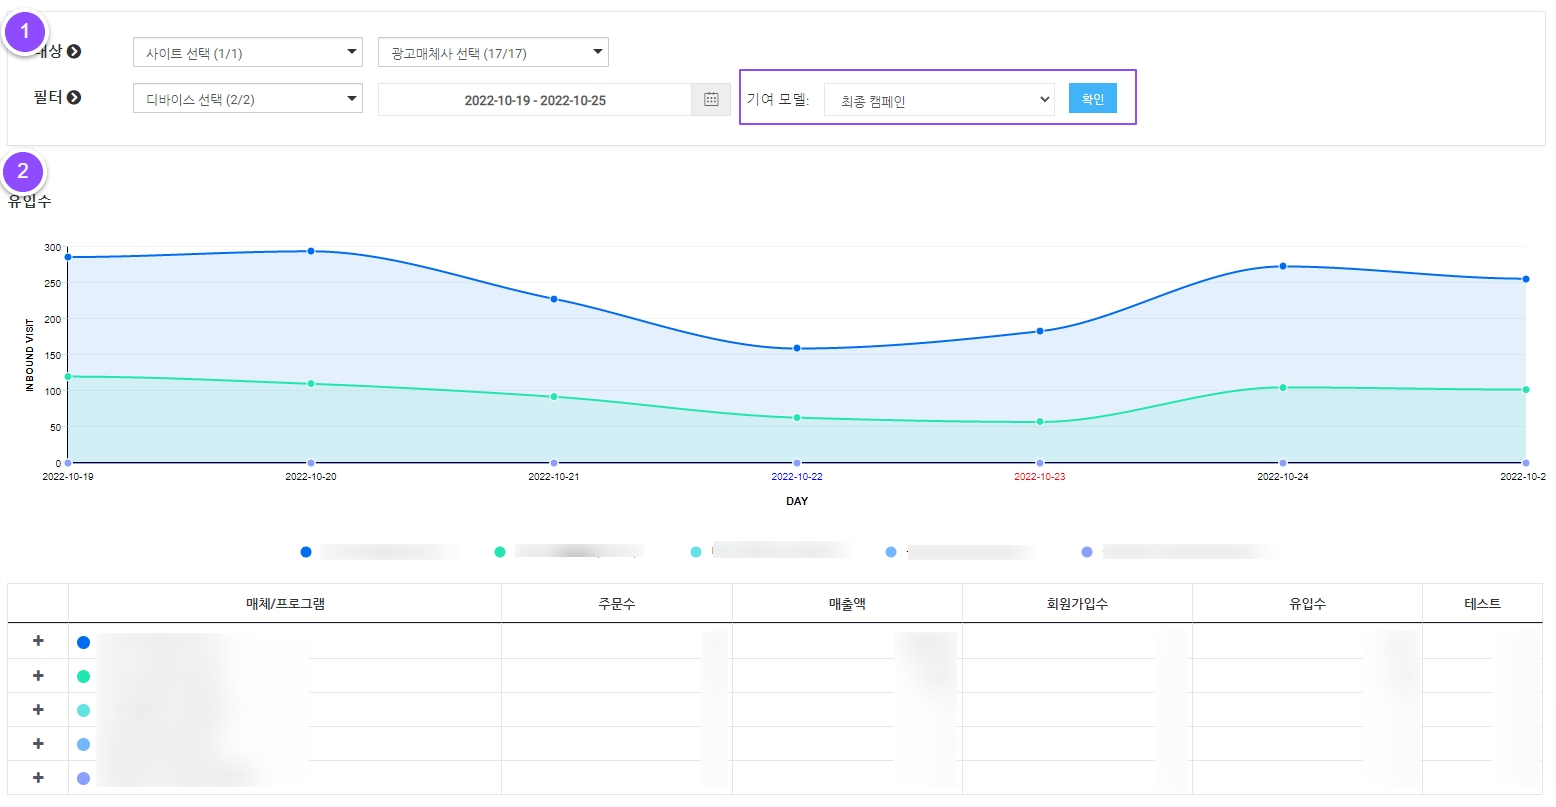Expand the second table row plus icon

tap(38, 676)
